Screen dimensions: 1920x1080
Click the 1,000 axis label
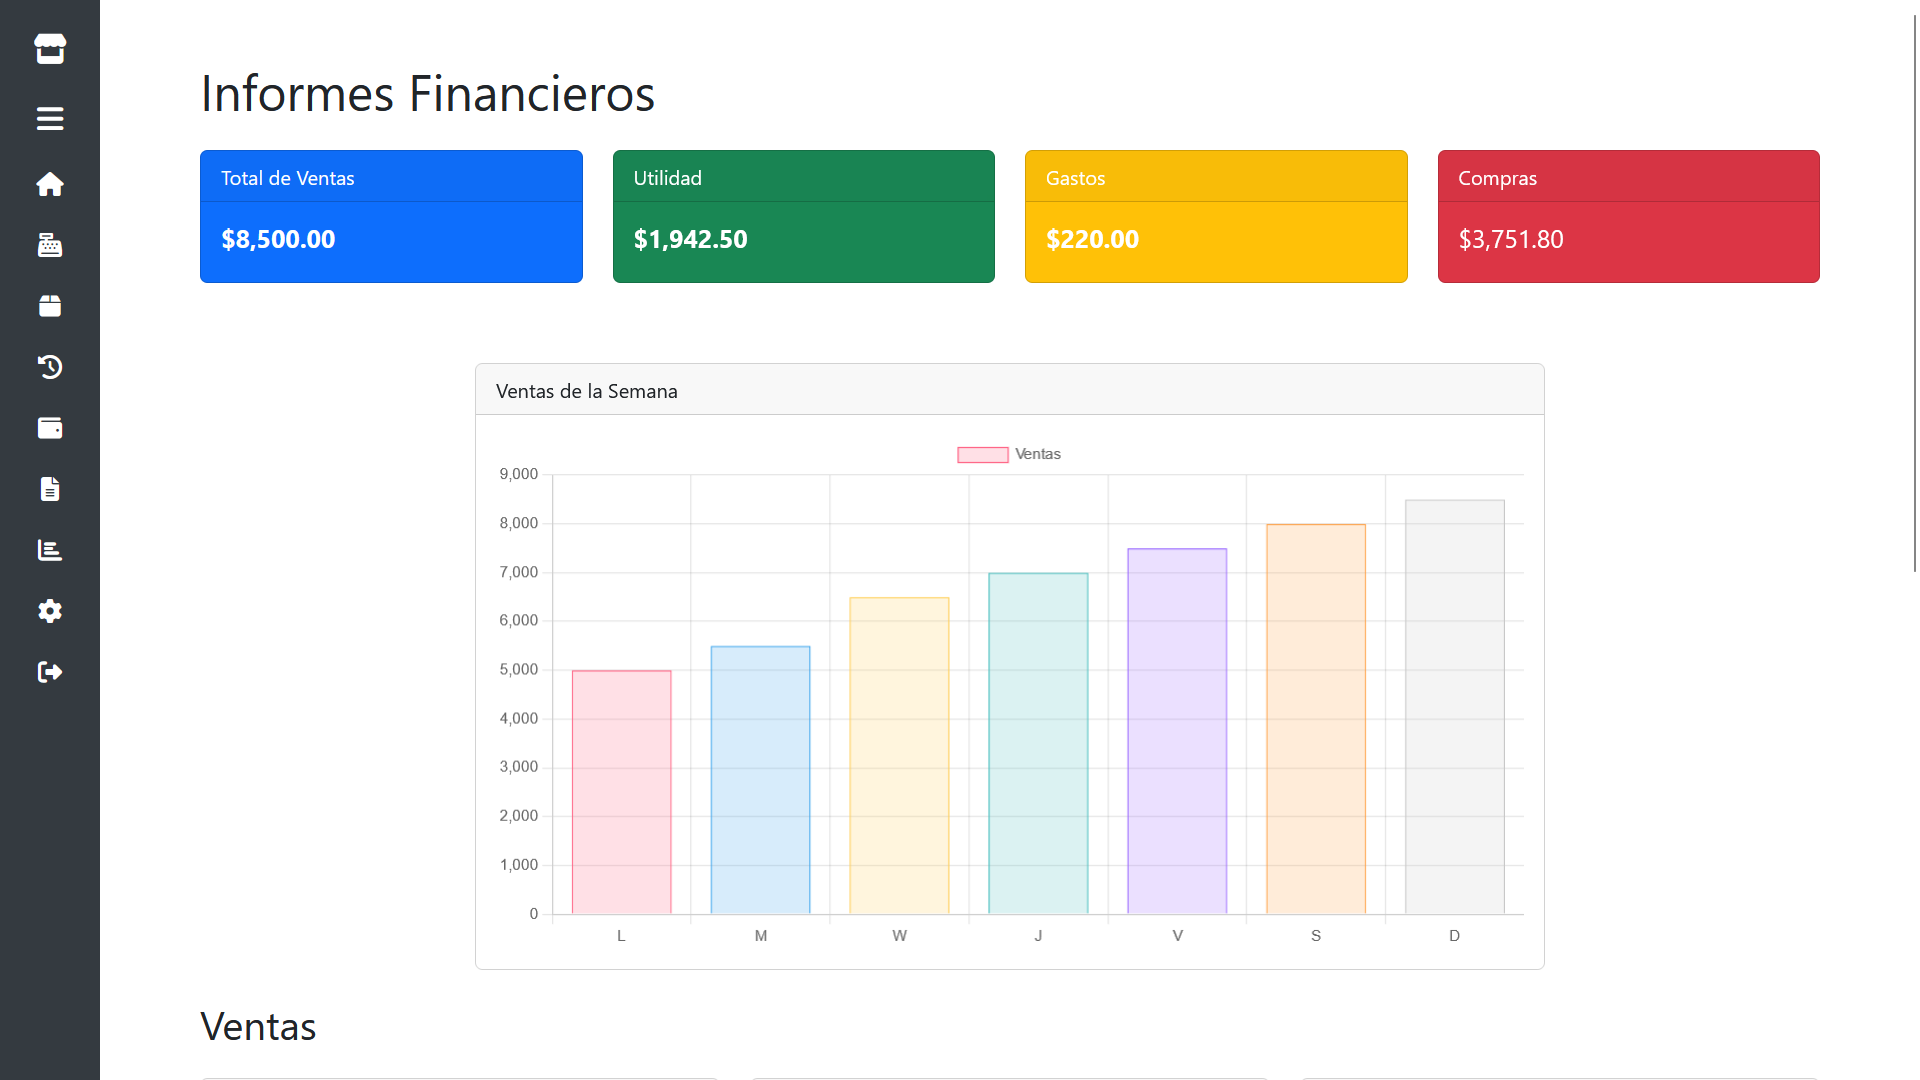pos(518,865)
